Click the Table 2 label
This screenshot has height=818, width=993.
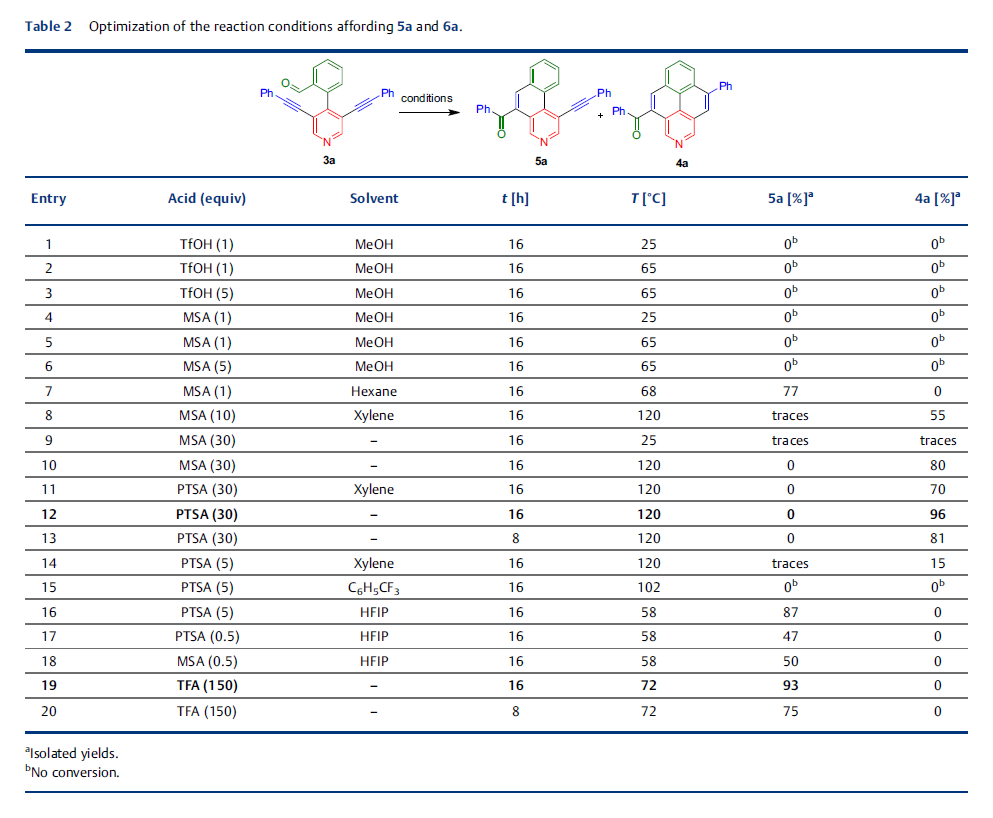(x=48, y=27)
